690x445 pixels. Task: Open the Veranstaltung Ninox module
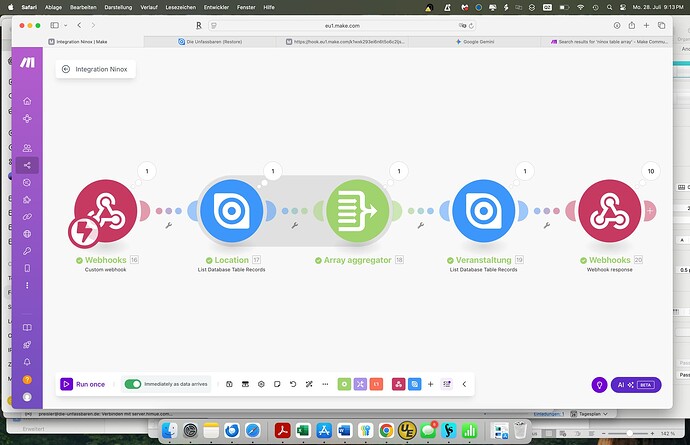(x=484, y=211)
